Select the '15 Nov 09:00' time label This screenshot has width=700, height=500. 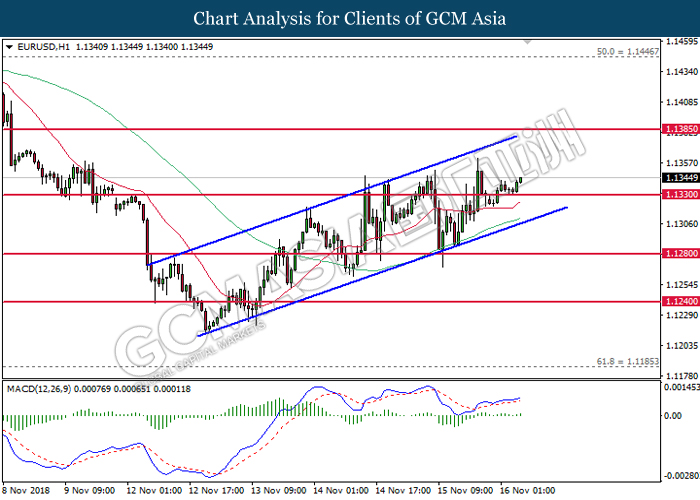pos(466,490)
